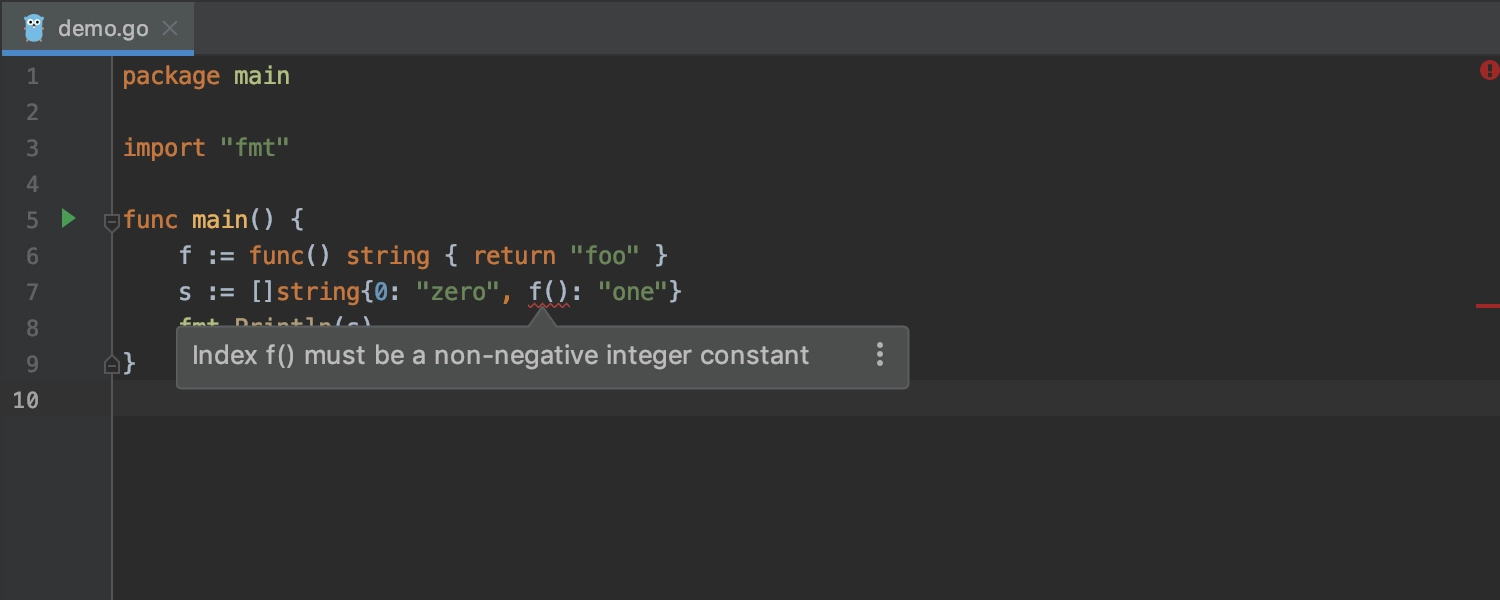Click the "foo" string literal
The image size is (1500, 600).
(605, 256)
